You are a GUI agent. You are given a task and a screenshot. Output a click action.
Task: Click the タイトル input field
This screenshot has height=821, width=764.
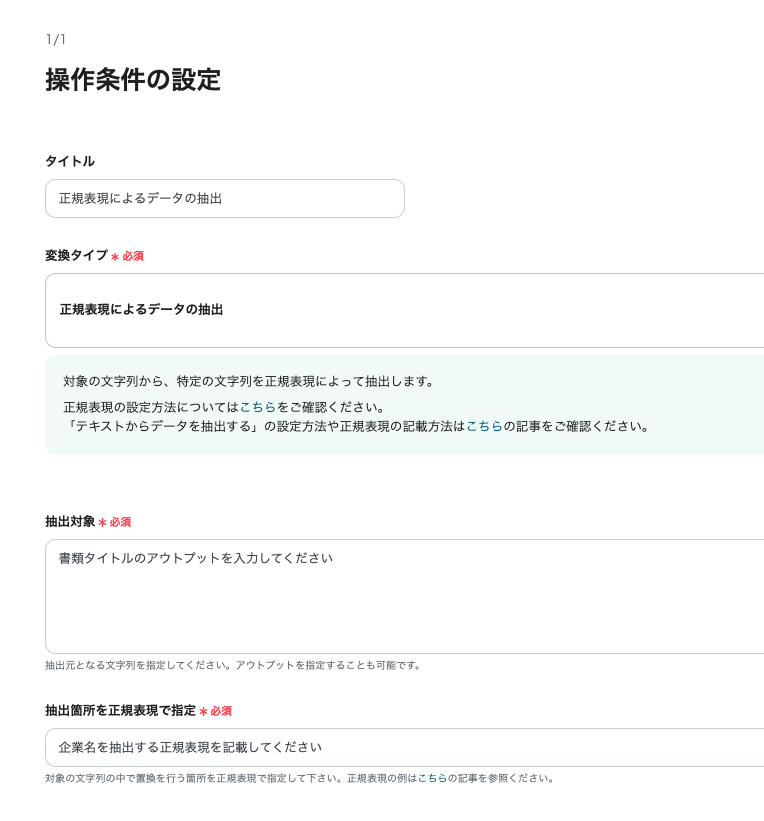pyautogui.click(x=225, y=198)
